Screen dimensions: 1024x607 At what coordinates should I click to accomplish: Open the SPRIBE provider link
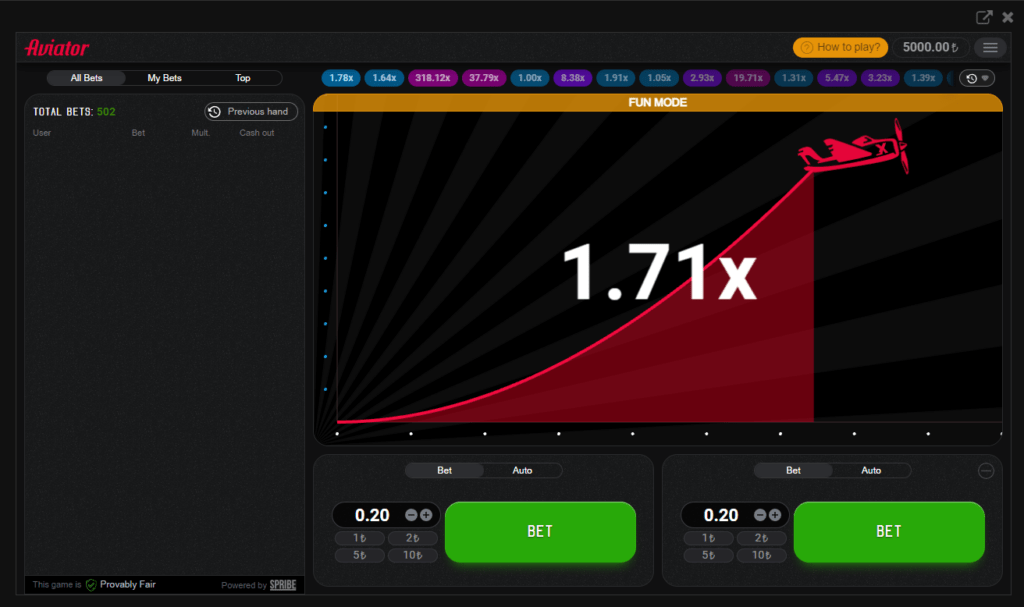(283, 585)
